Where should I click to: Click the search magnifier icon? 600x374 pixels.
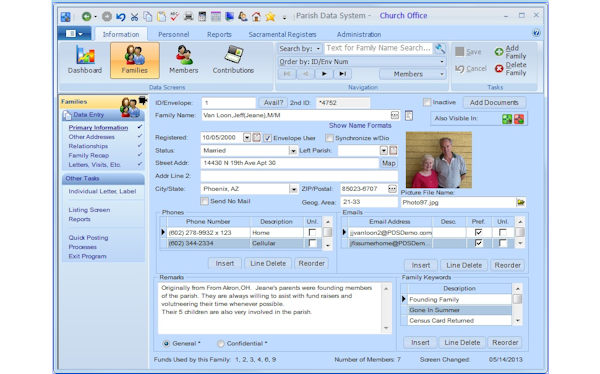tap(440, 48)
